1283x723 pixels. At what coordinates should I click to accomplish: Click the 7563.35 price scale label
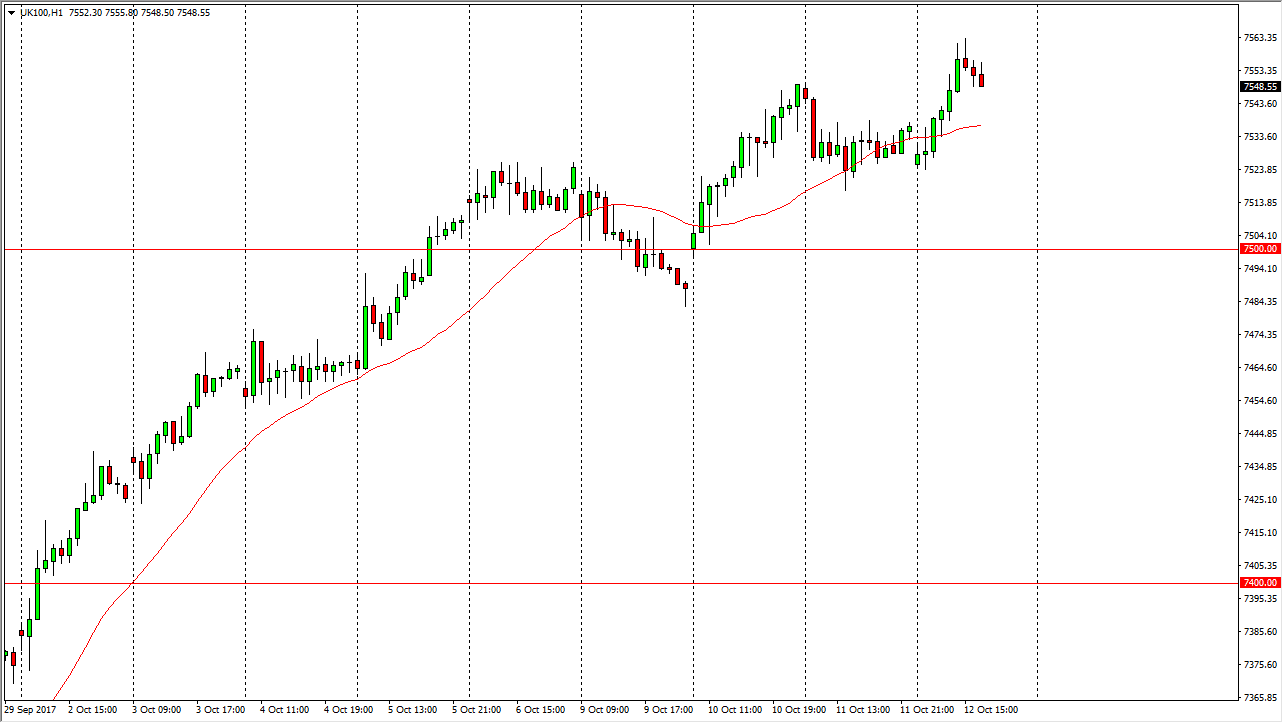tap(1260, 38)
